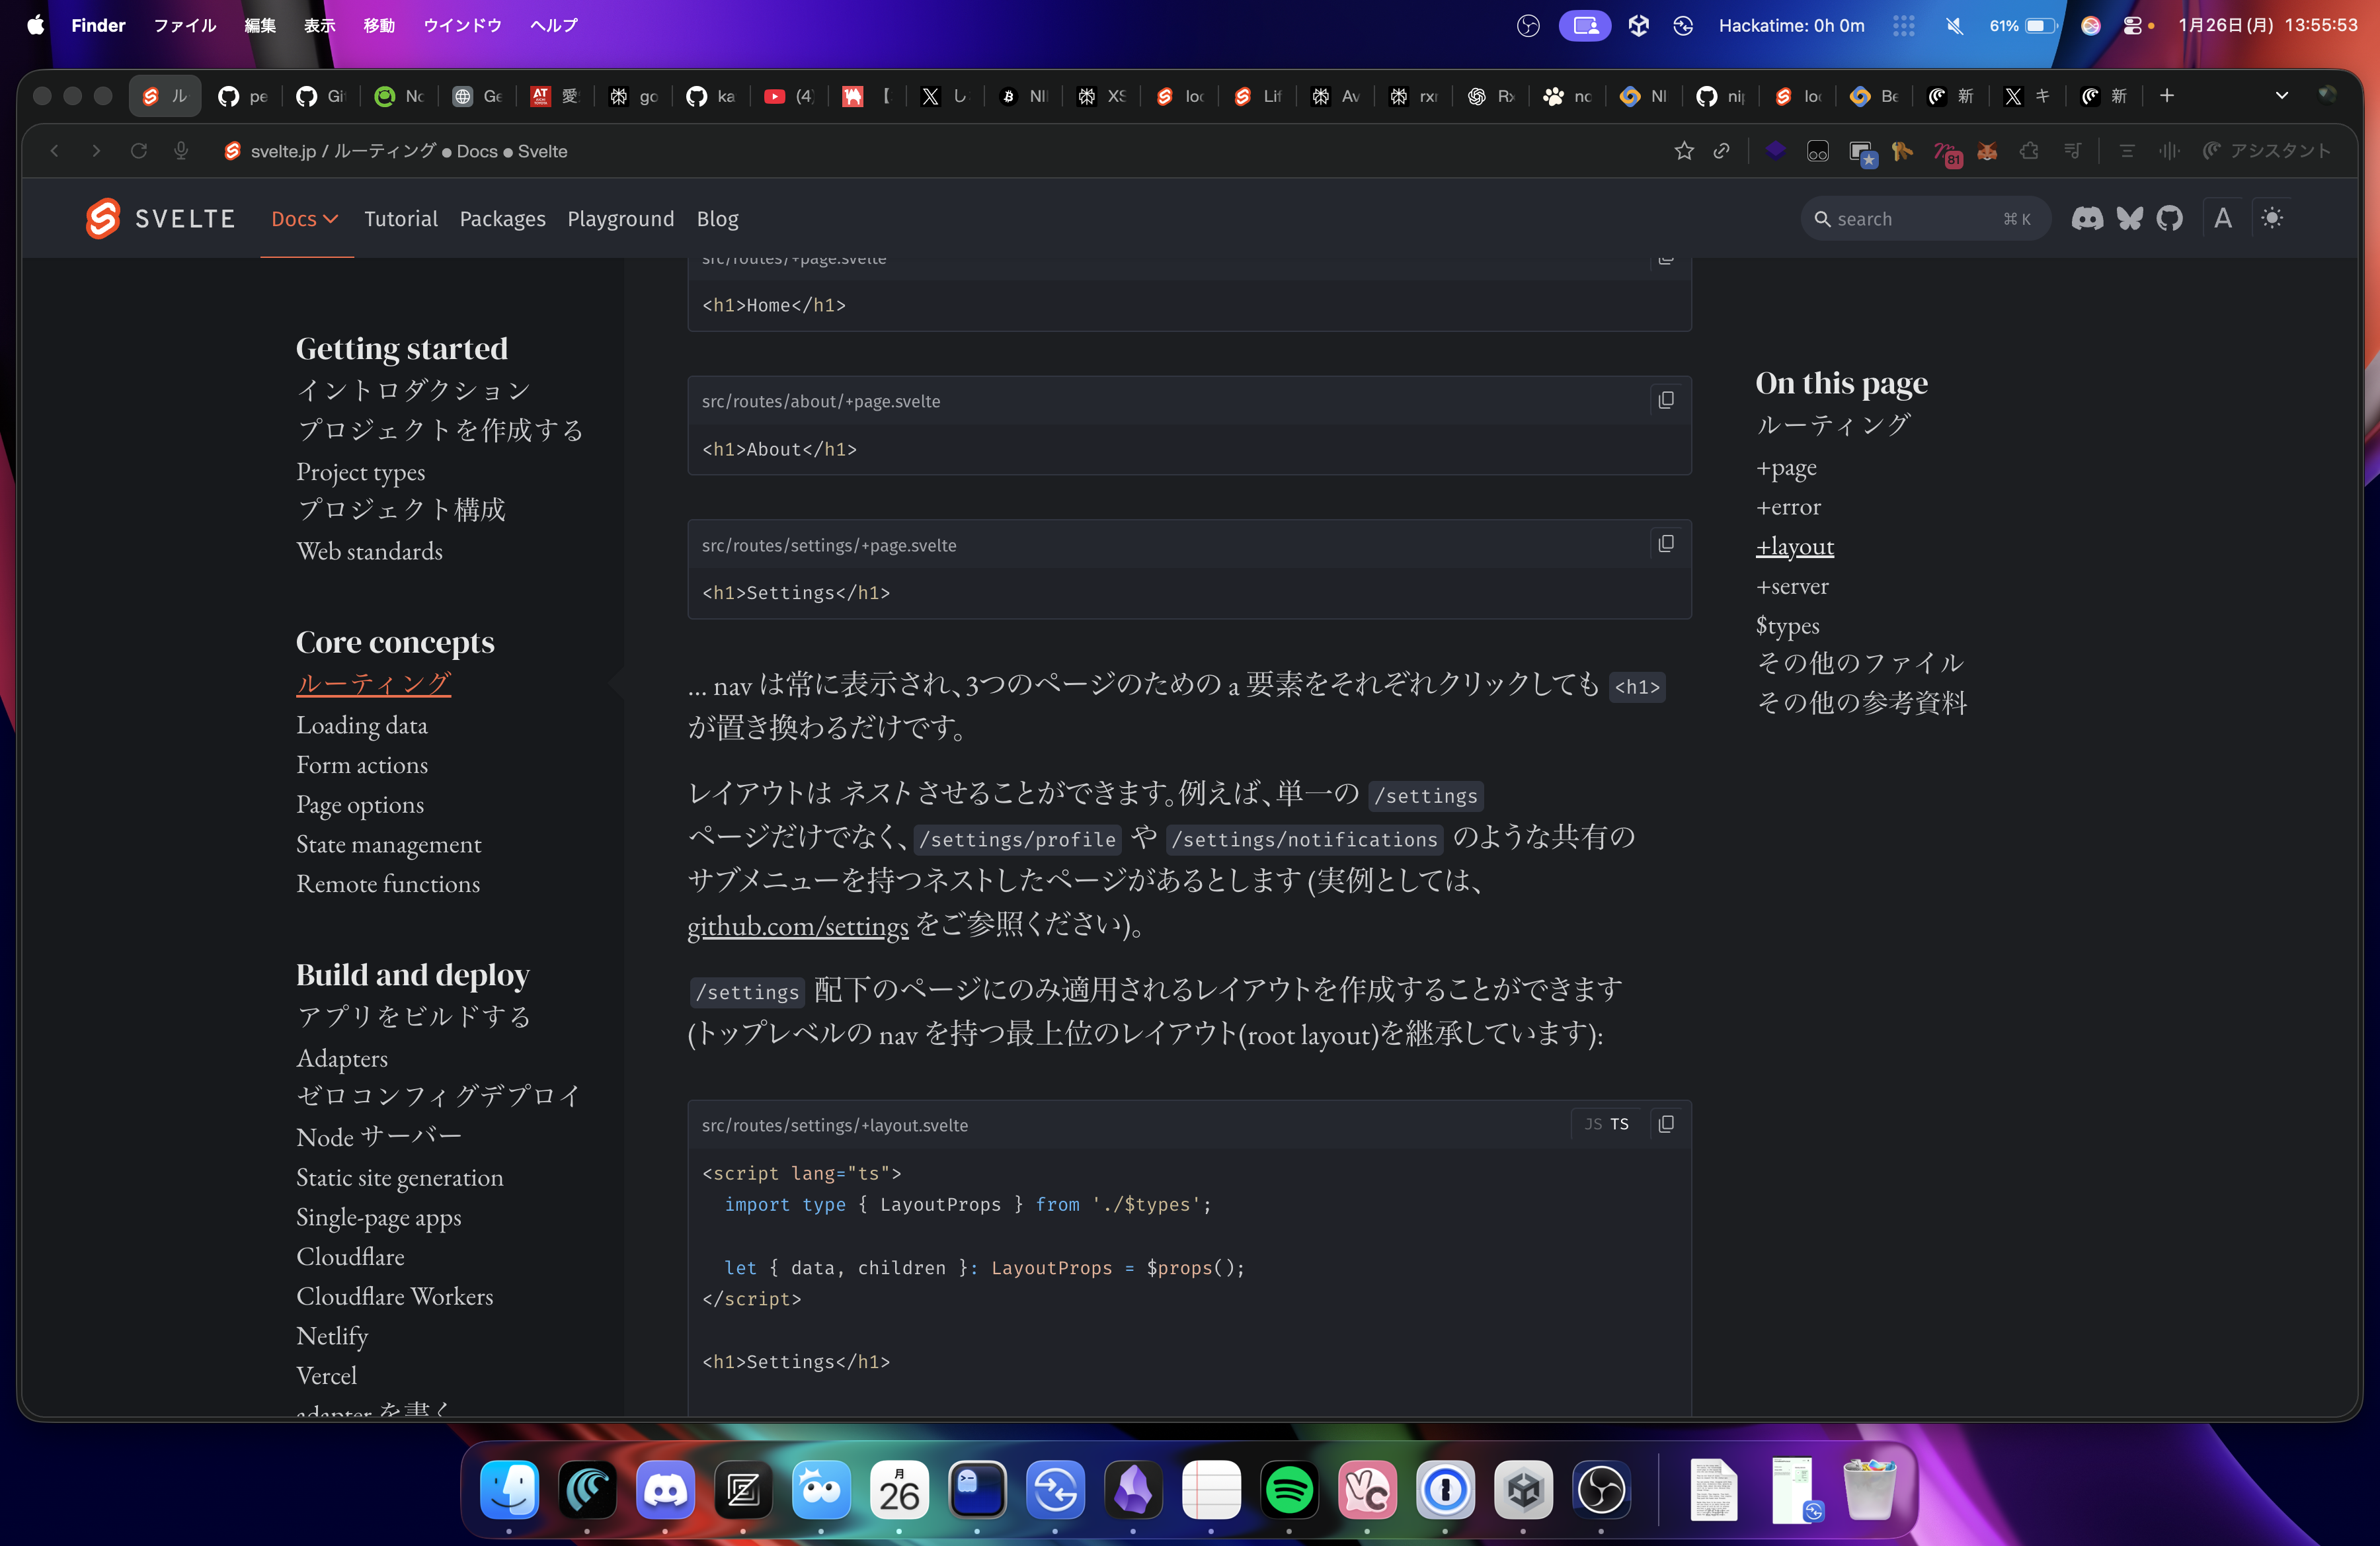This screenshot has height=1546, width=2380.
Task: Copy the about/+page.svelte code block
Action: pyautogui.click(x=1665, y=400)
